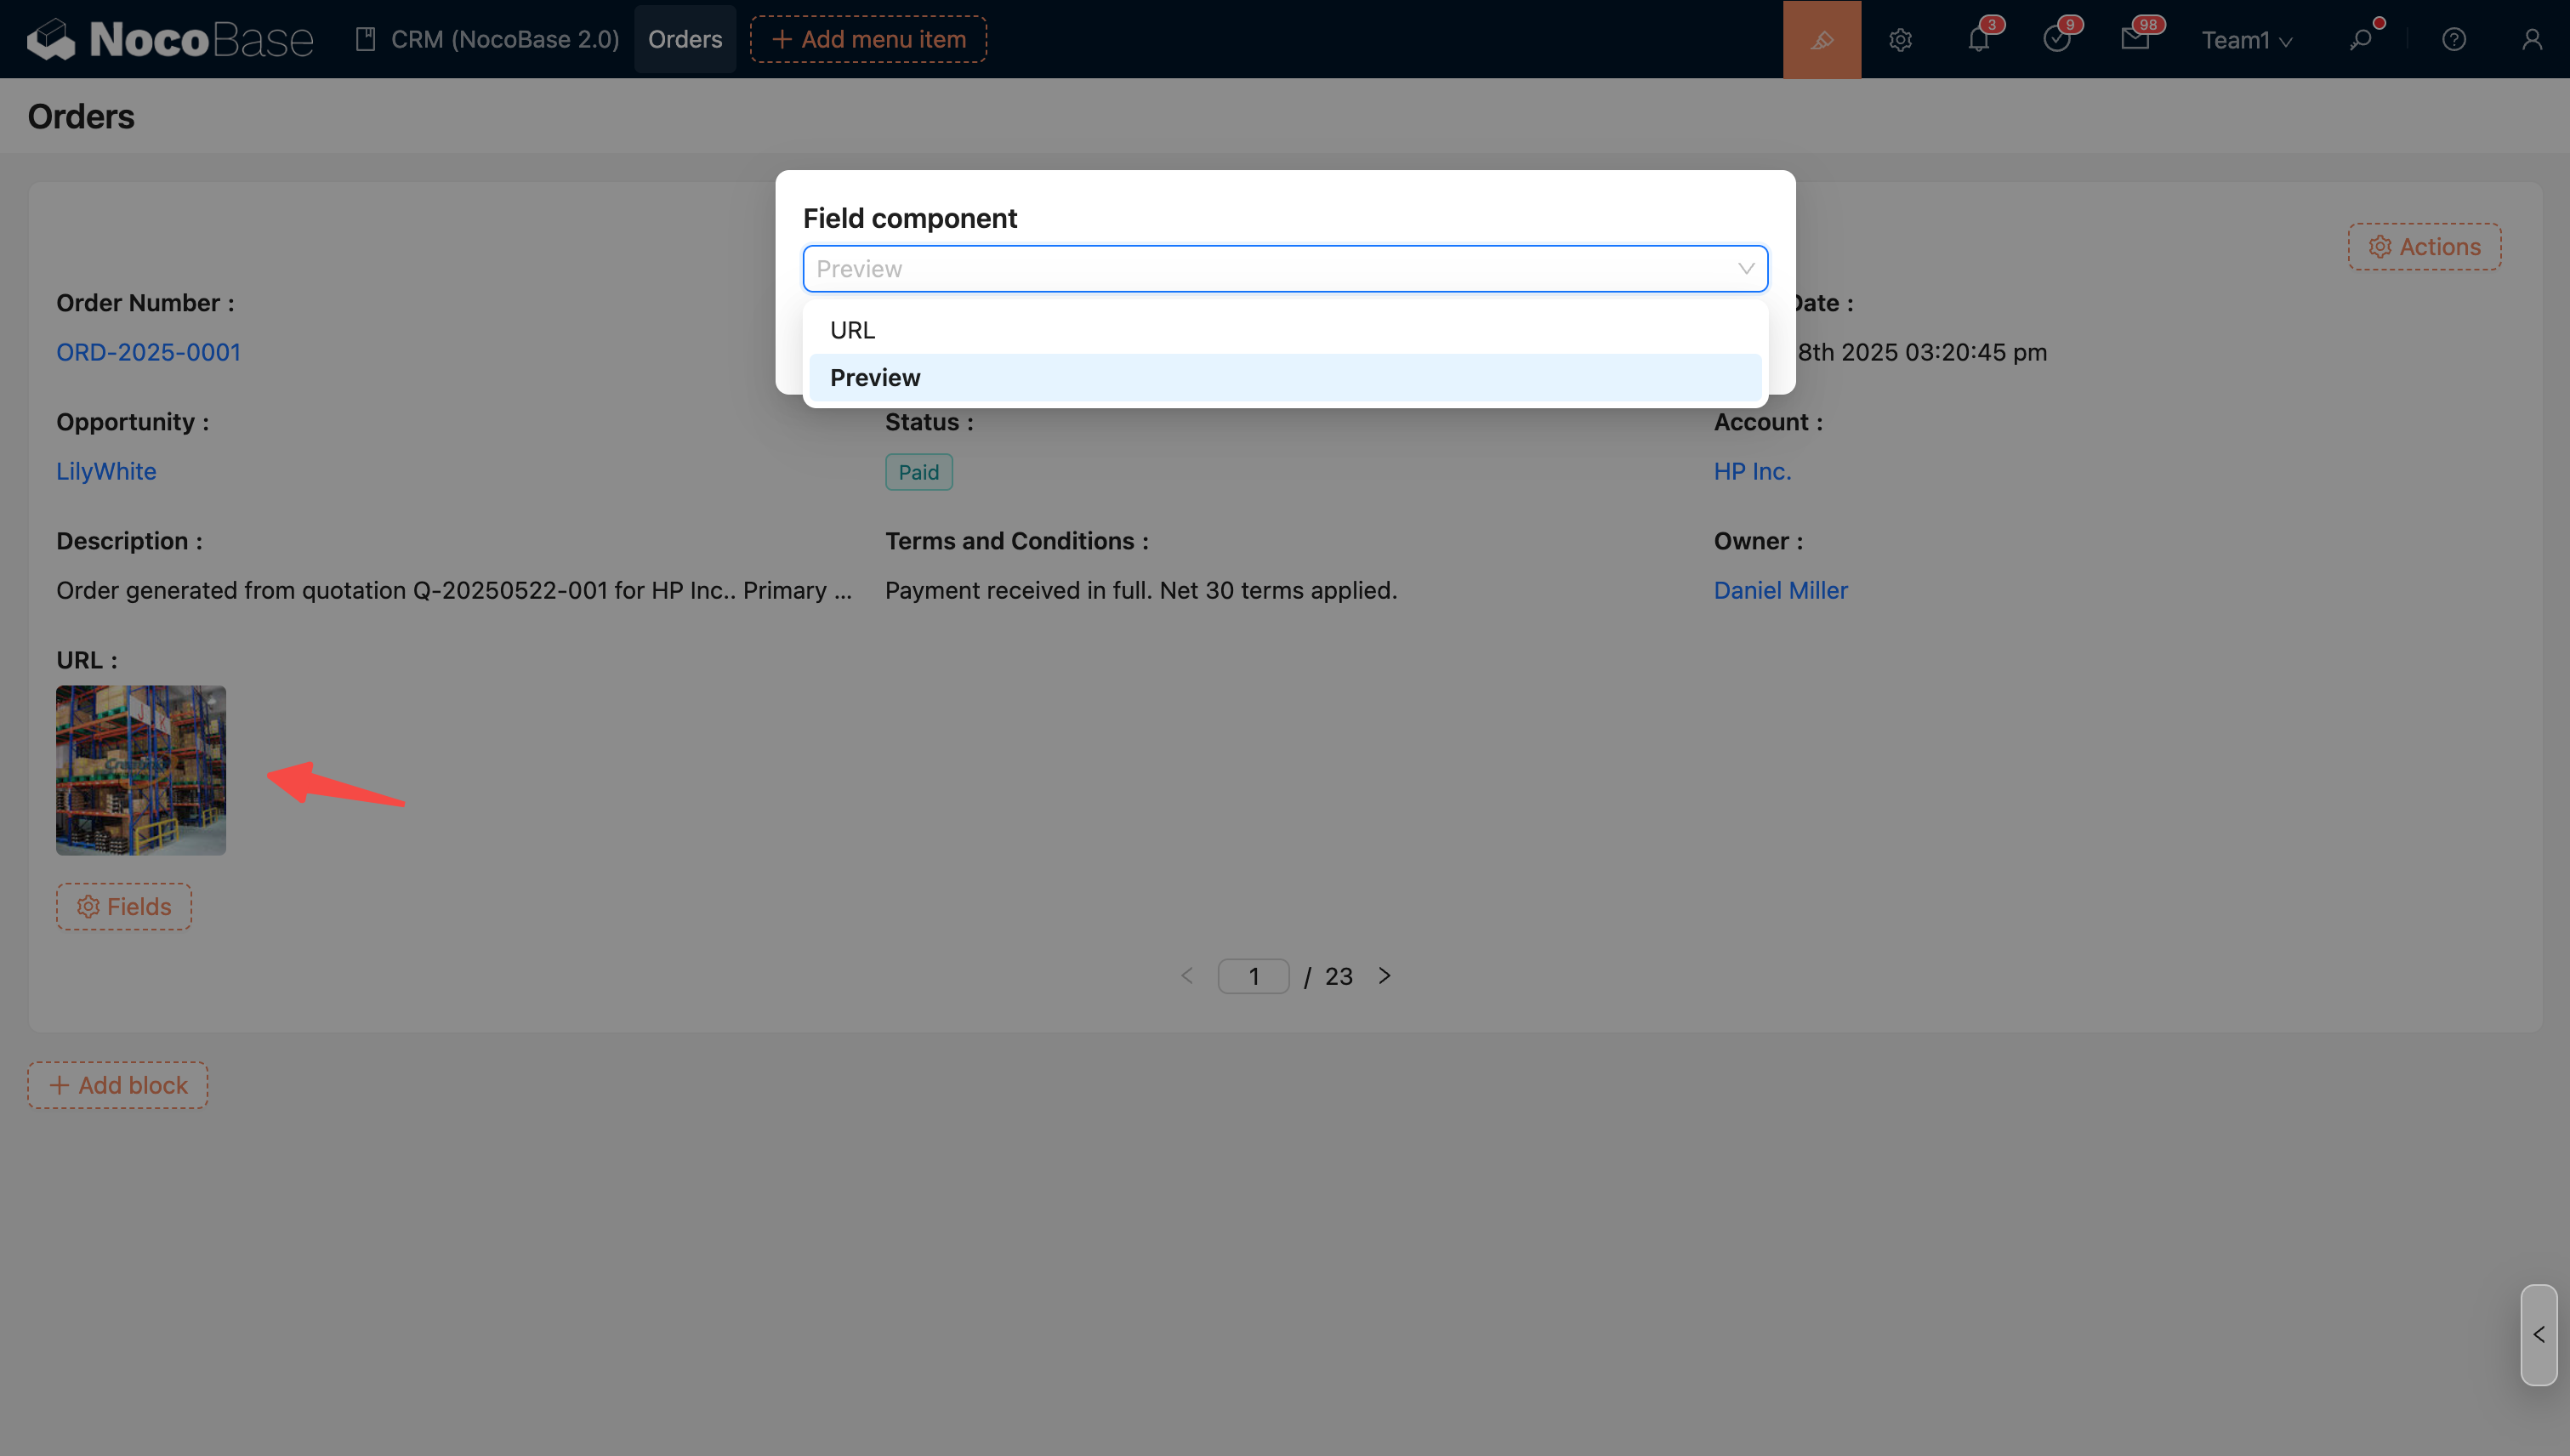
Task: Open the notifications bell icon
Action: pos(1978,40)
